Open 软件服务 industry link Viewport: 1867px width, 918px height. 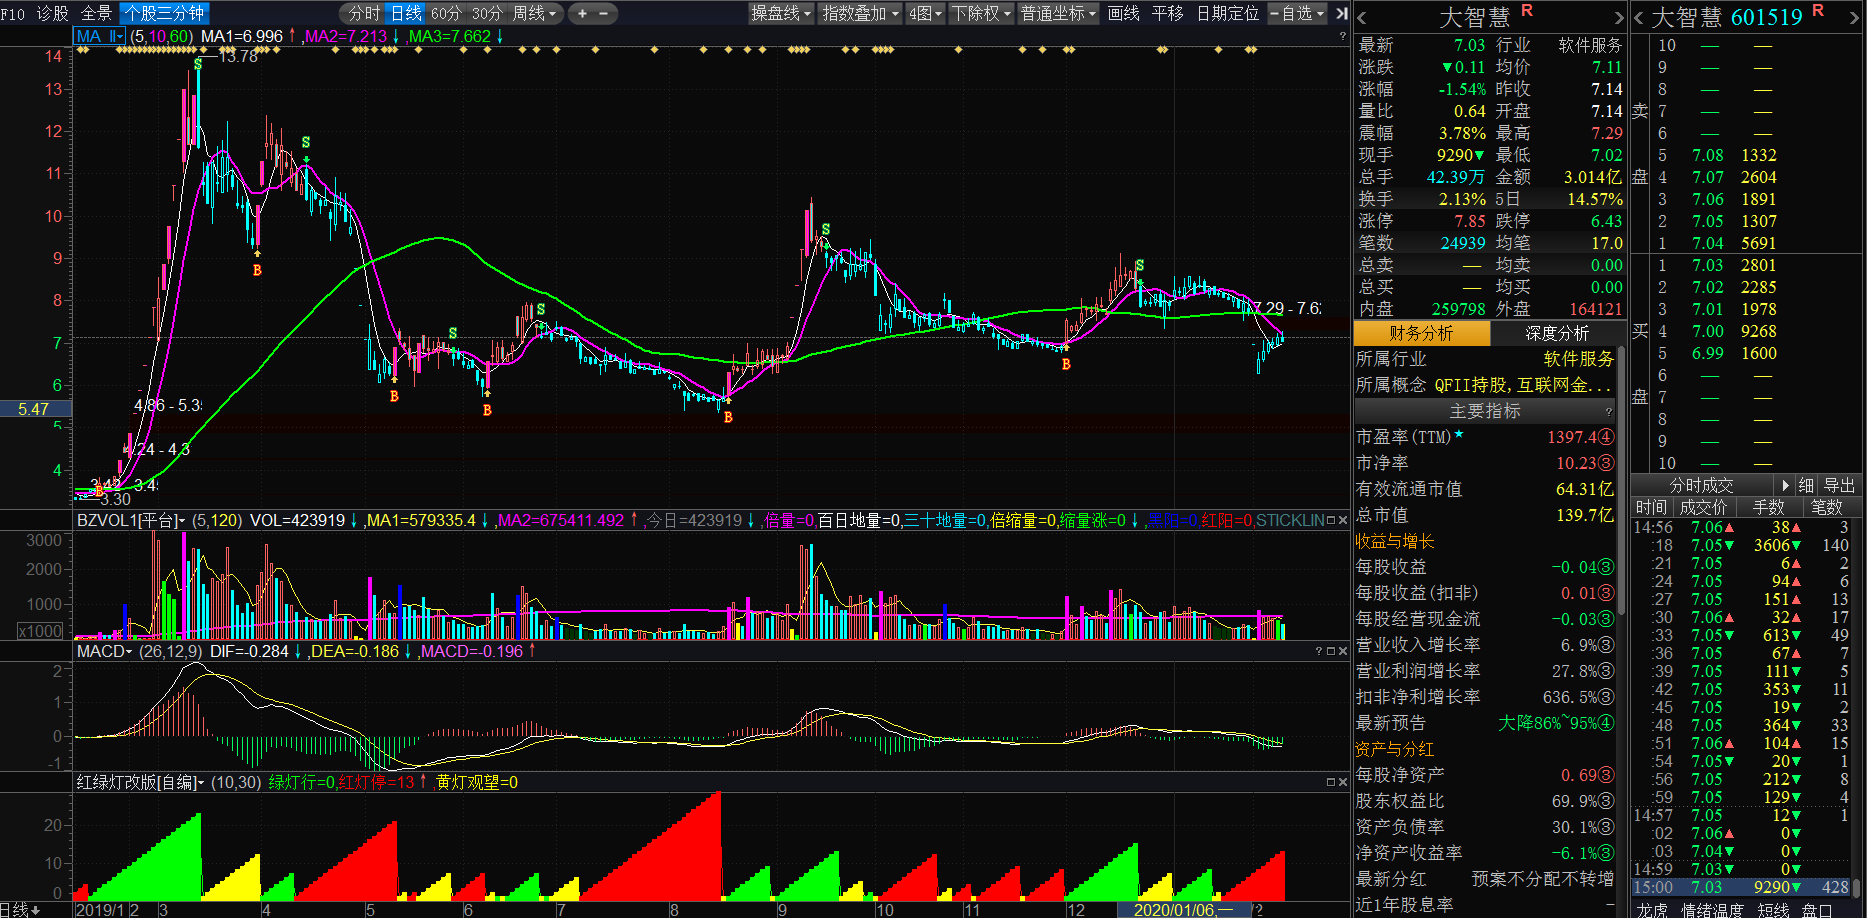coord(1578,359)
